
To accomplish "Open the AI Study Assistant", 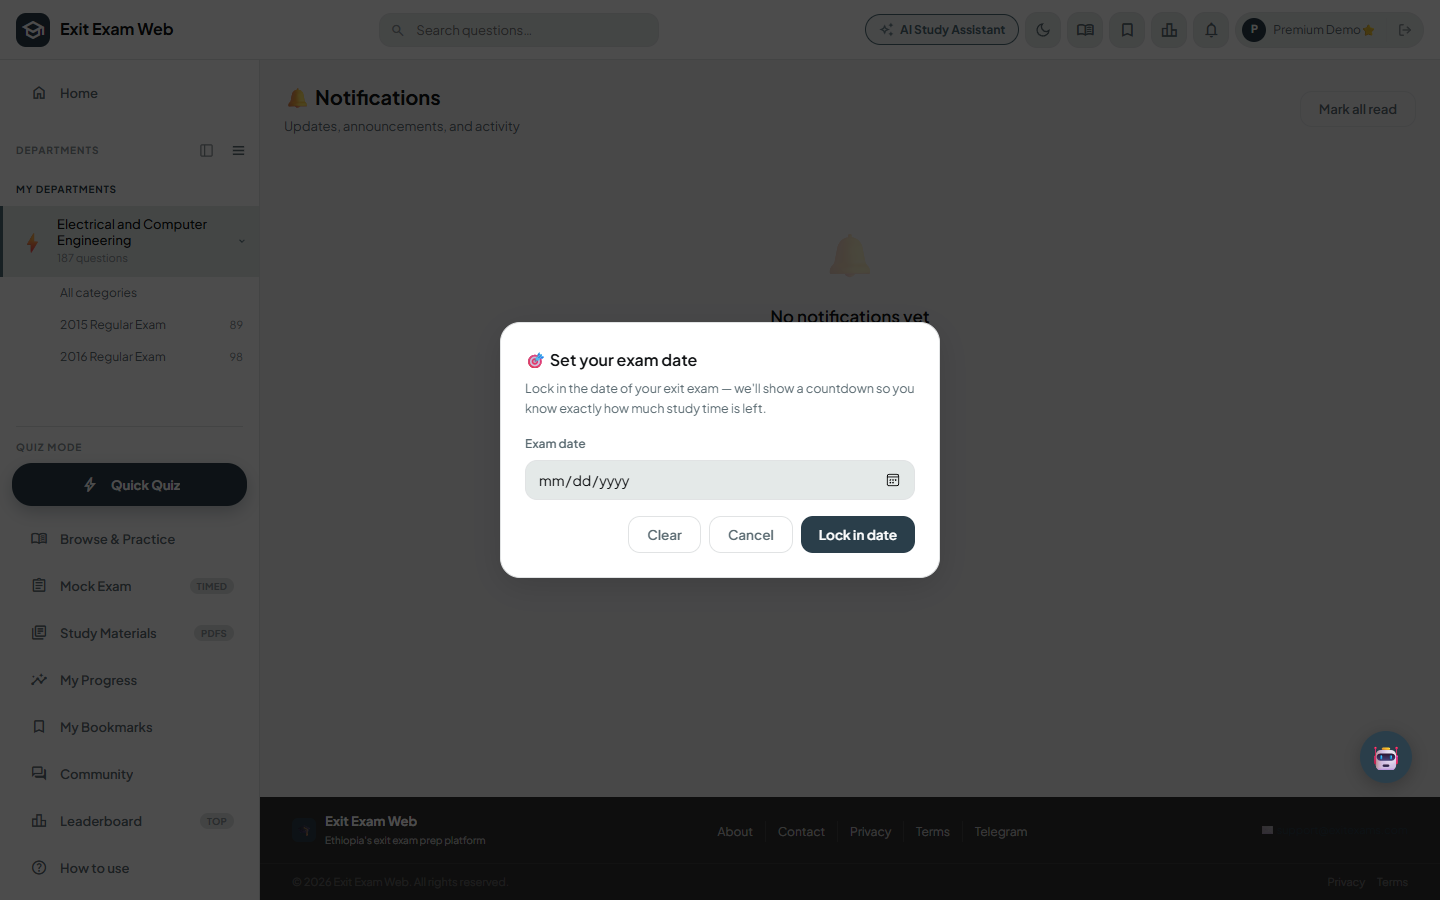I will tap(942, 30).
